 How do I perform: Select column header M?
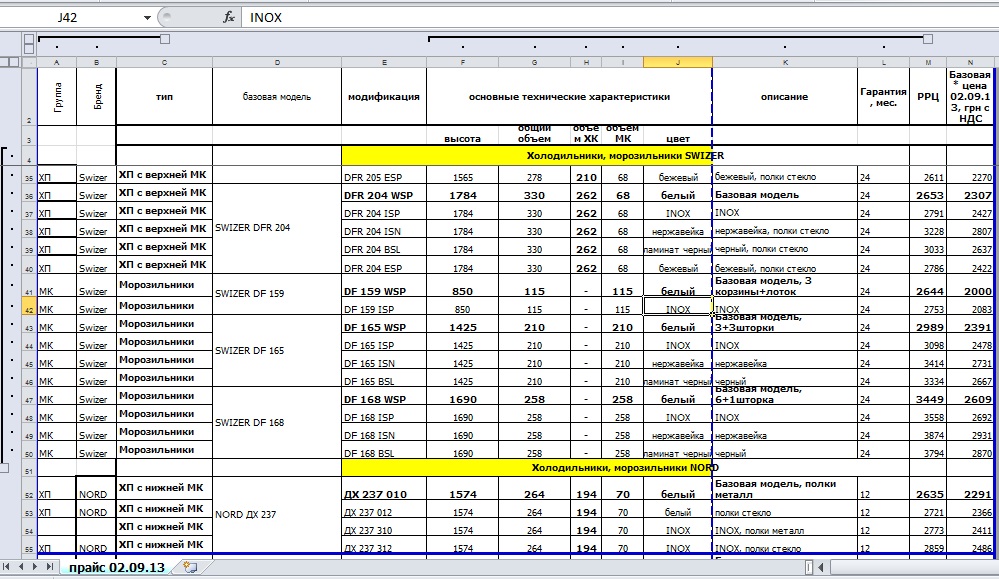tap(928, 62)
